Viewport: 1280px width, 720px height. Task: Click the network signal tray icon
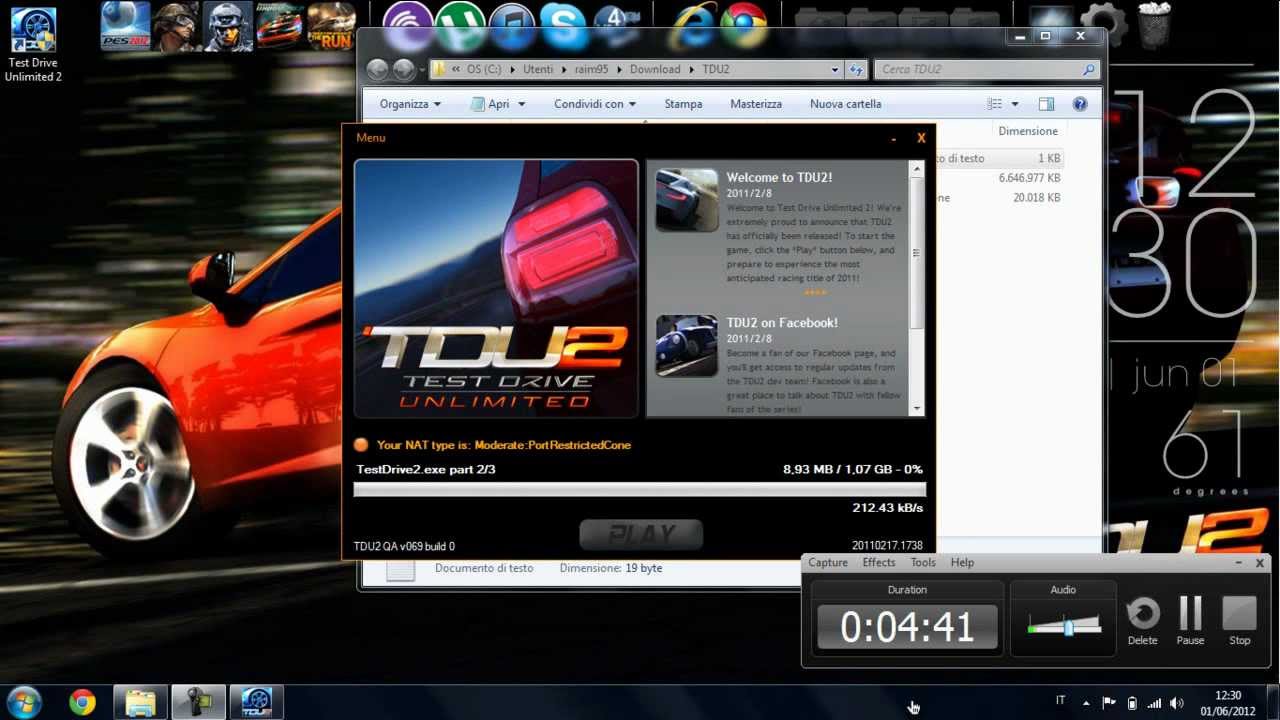[x=1154, y=703]
